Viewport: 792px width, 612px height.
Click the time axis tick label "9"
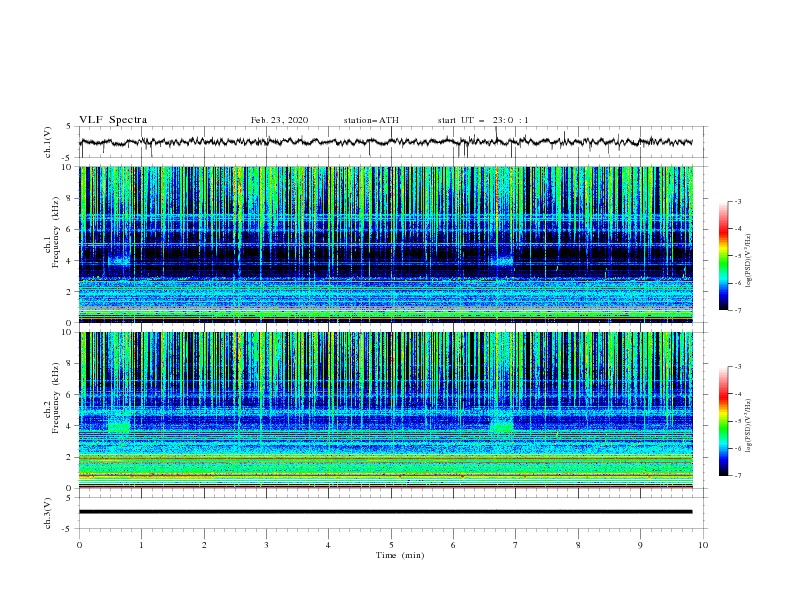coord(640,545)
